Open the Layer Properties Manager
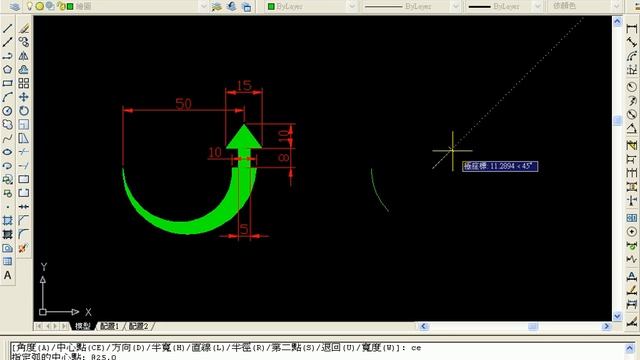This screenshot has width=640, height=360. point(15,6)
